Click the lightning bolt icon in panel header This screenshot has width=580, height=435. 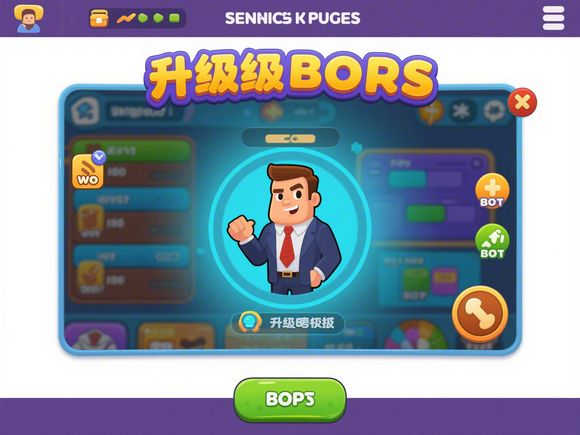[431, 111]
